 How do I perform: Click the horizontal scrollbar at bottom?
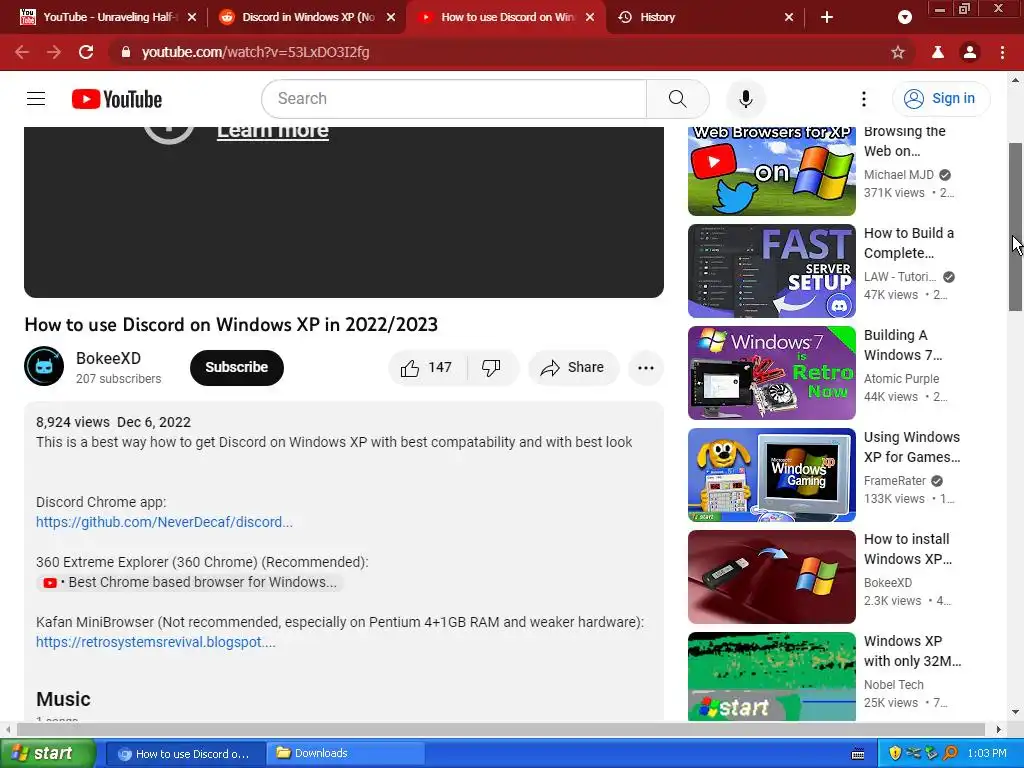tap(500, 729)
